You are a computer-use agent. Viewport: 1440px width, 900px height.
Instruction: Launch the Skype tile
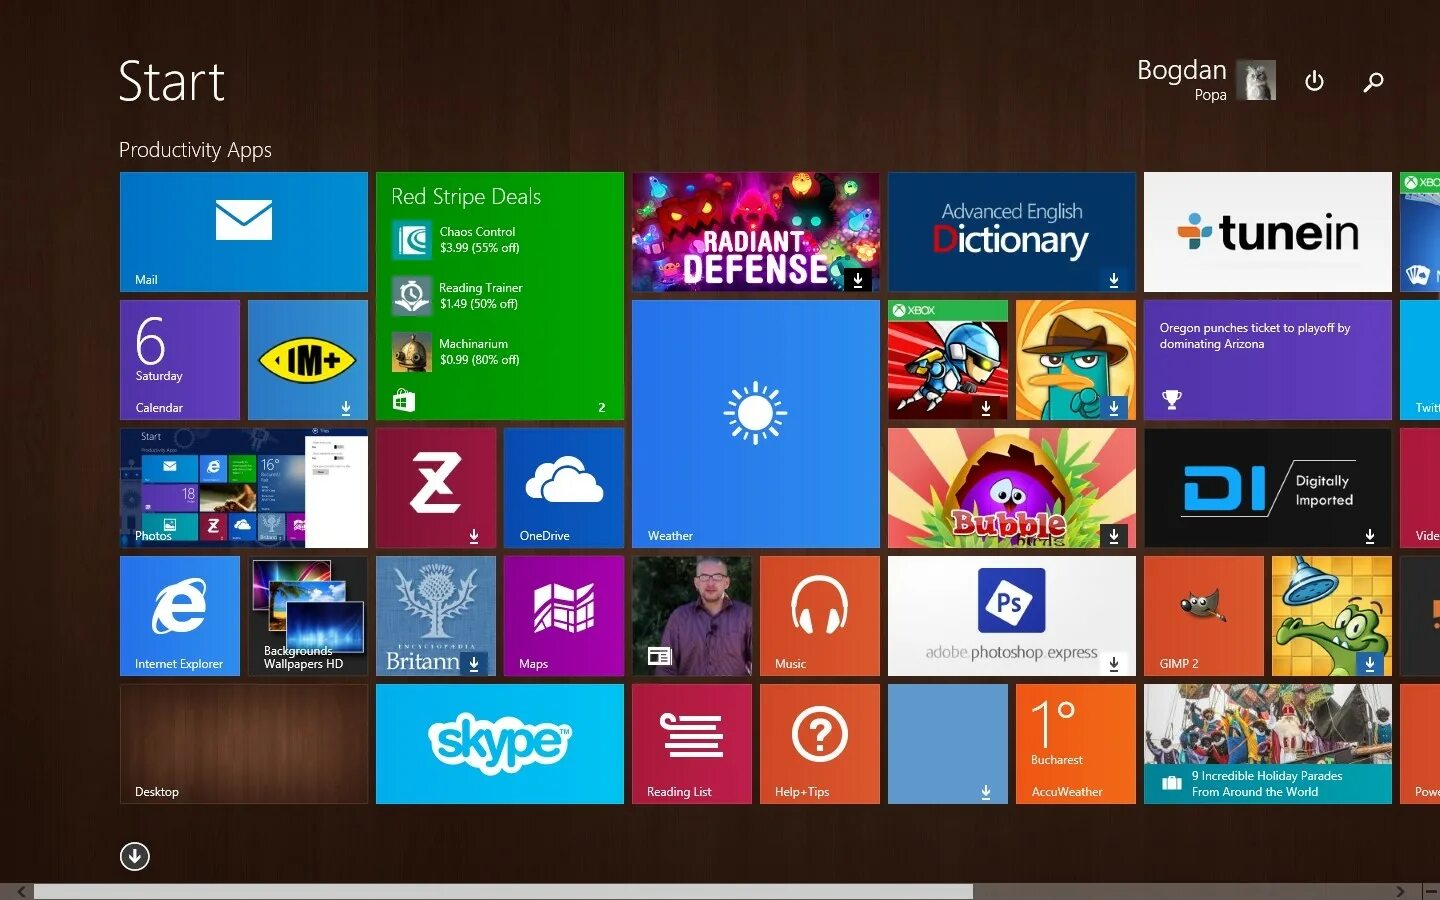pyautogui.click(x=500, y=744)
